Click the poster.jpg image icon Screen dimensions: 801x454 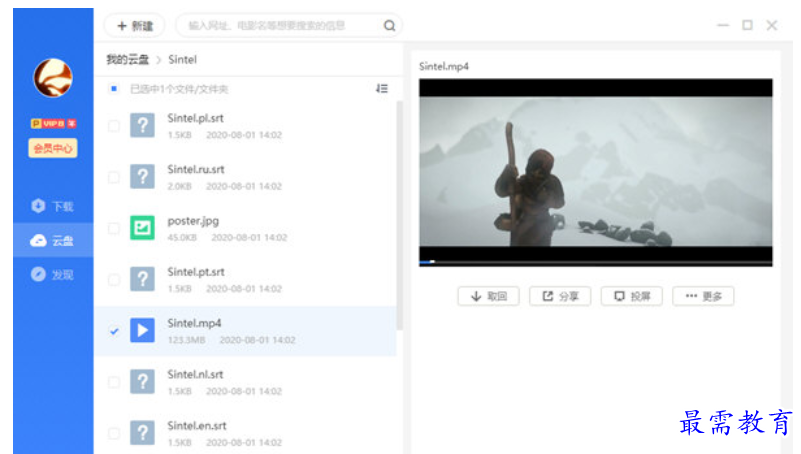click(x=143, y=228)
